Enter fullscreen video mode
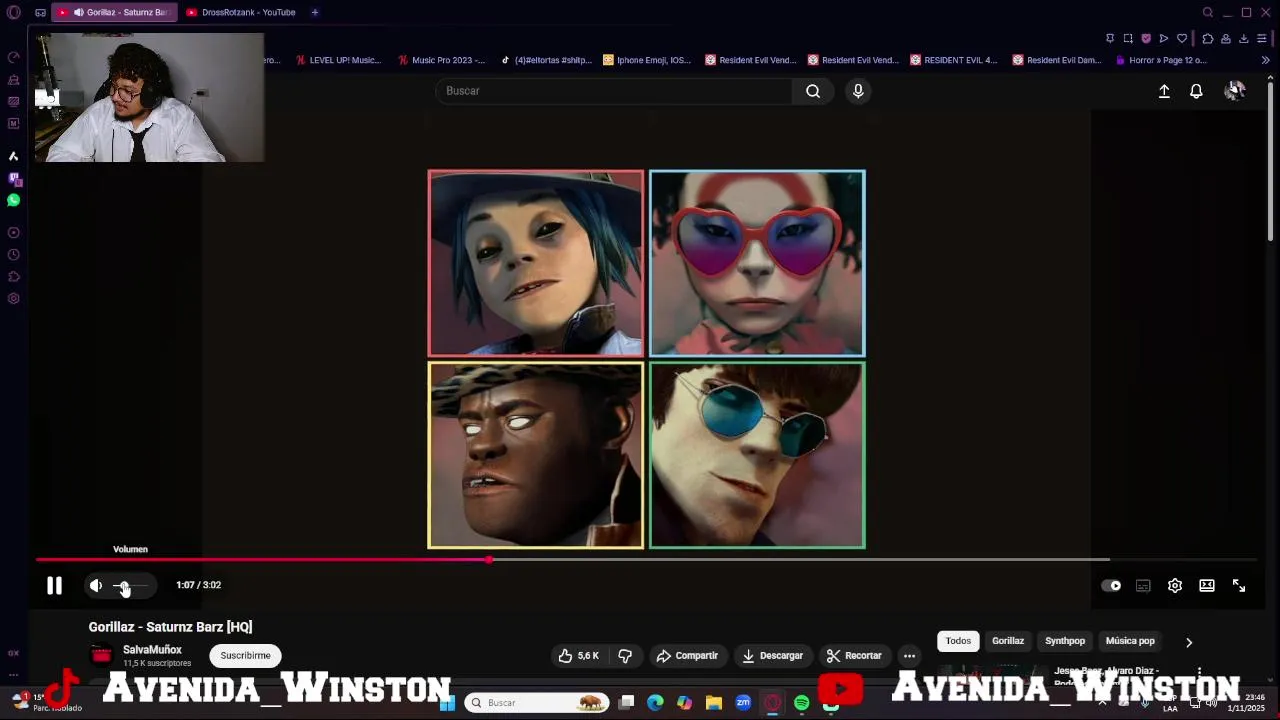 1239,586
